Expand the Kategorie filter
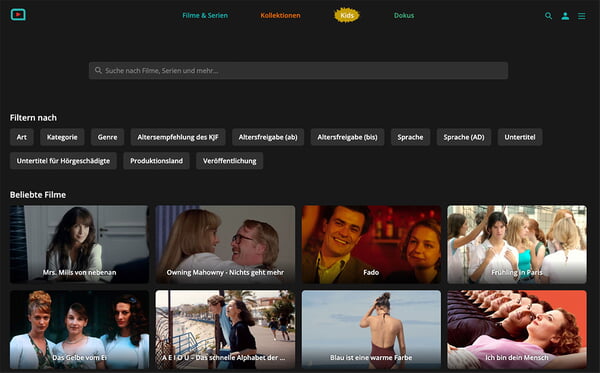 pyautogui.click(x=62, y=137)
